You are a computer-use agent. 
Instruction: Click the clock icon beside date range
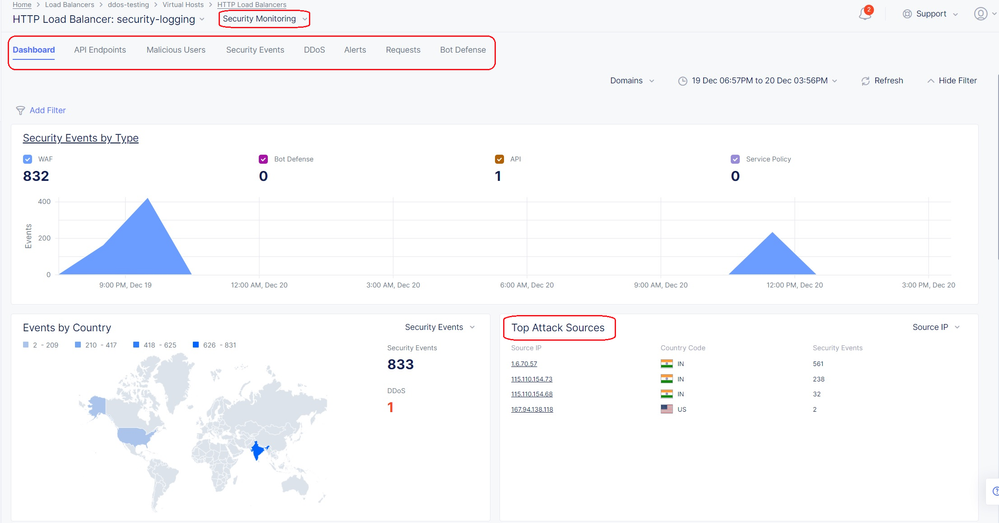pyautogui.click(x=682, y=81)
